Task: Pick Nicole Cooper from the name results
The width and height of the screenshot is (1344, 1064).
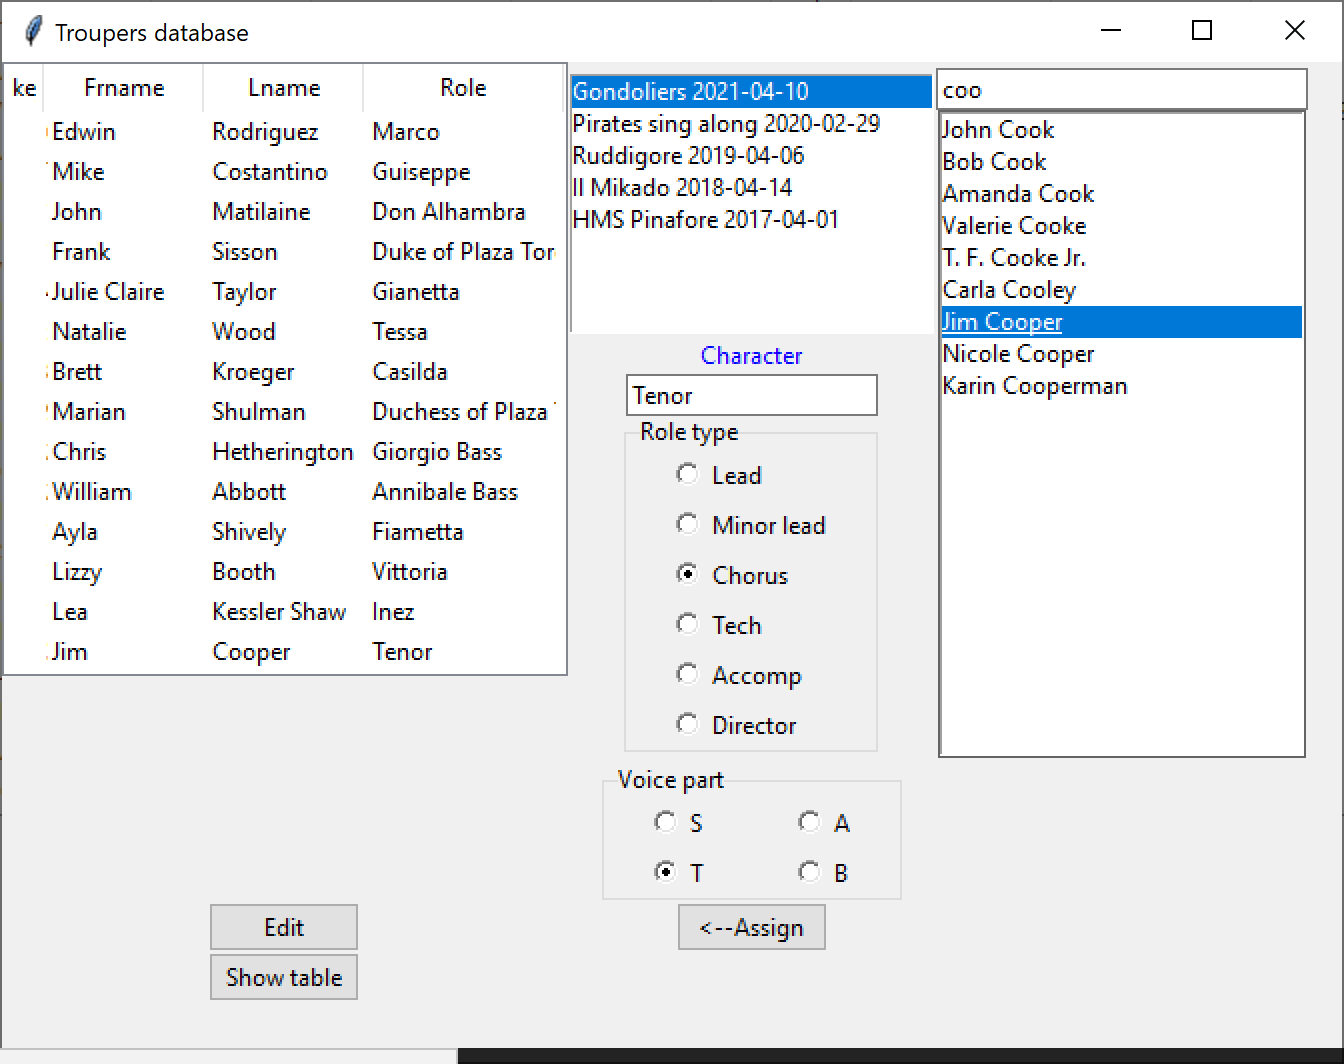Action: 1018,354
